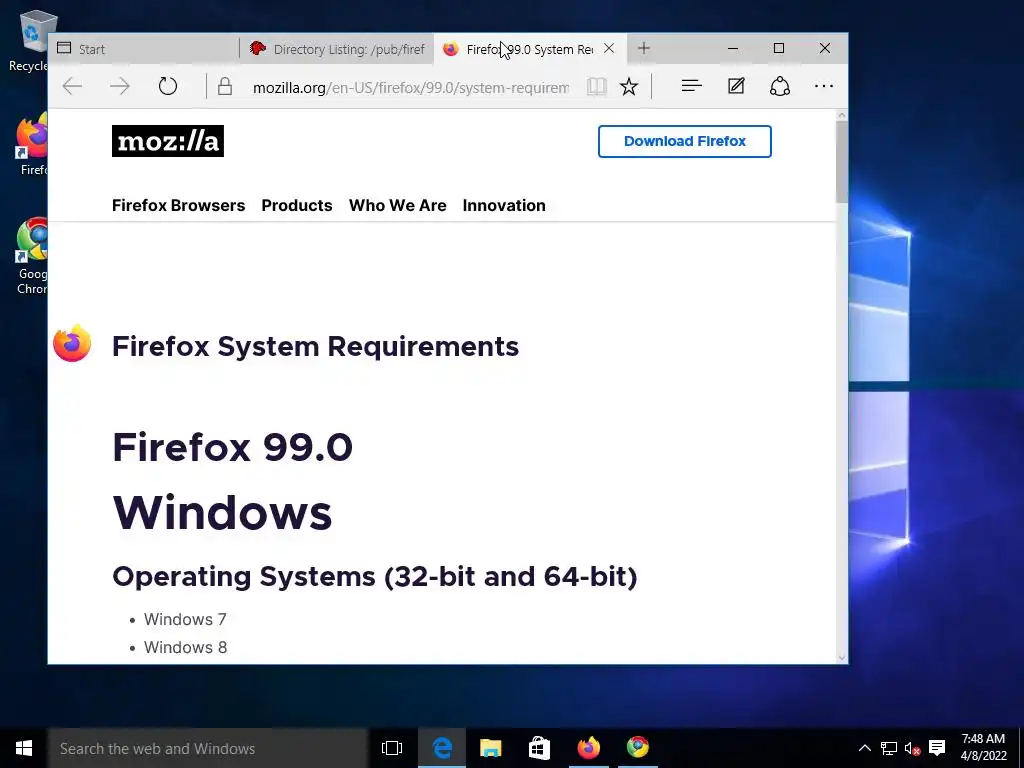
Task: Click the page vertical scrollbar thumb
Action: tap(842, 161)
